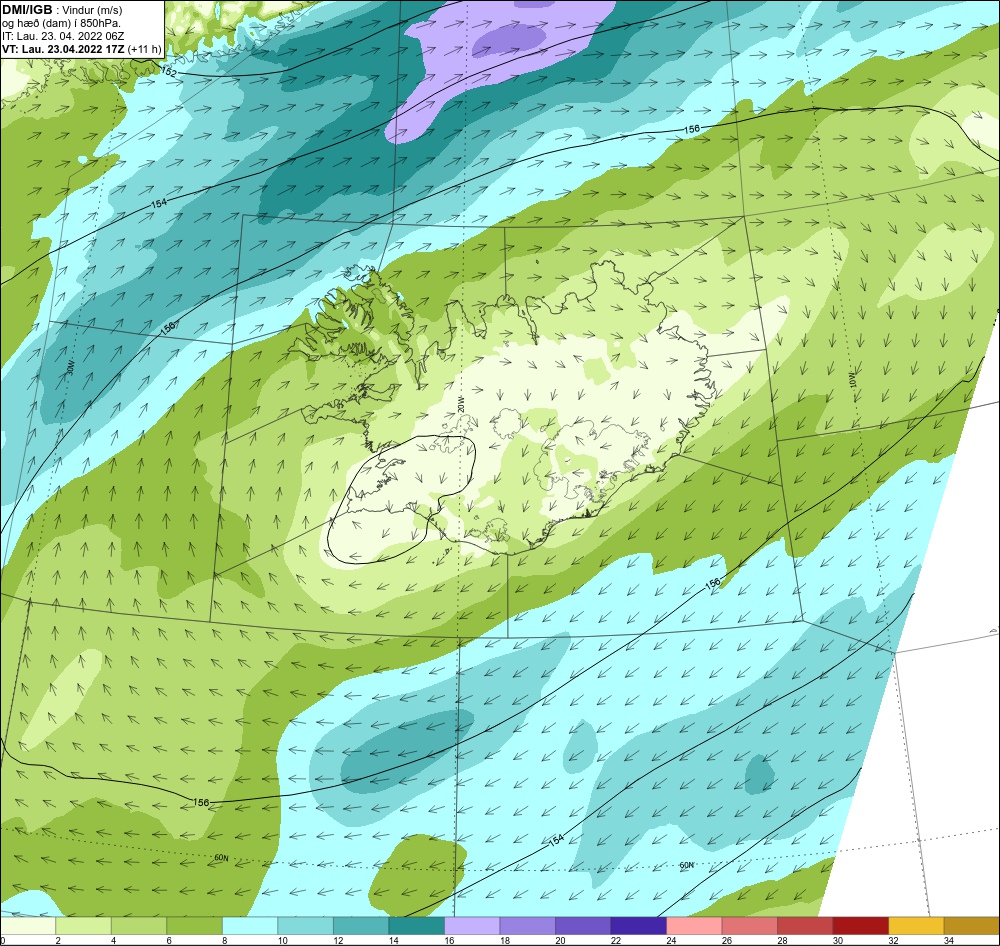Click the legend tick value "8"
Viewport: 1000px width, 946px height.
[224, 940]
